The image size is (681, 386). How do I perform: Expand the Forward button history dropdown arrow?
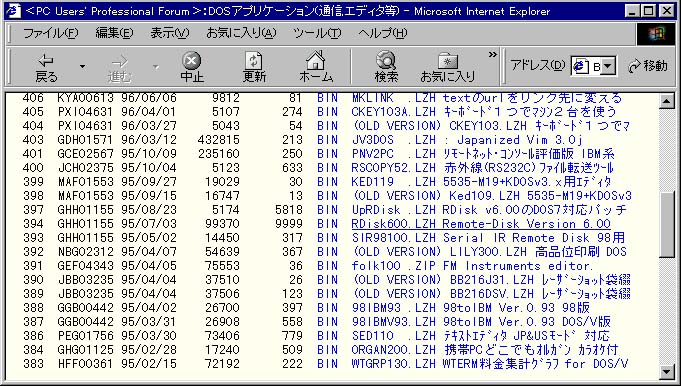[155, 67]
